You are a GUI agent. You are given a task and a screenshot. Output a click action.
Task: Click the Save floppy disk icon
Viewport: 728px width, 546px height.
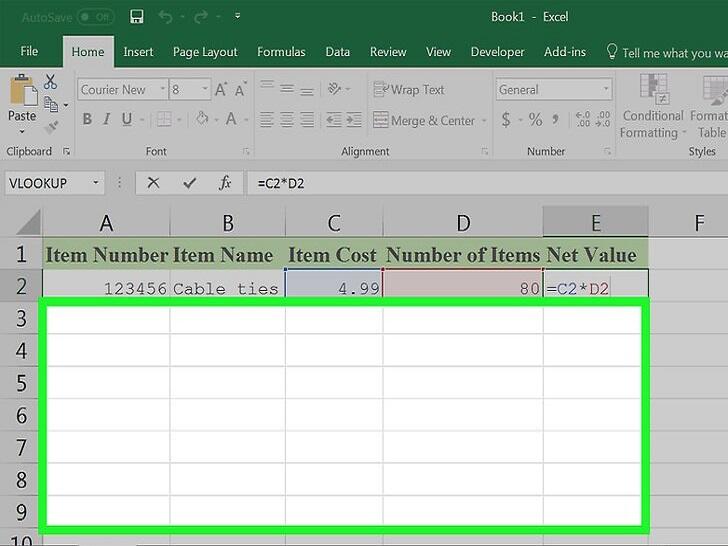pyautogui.click(x=136, y=17)
